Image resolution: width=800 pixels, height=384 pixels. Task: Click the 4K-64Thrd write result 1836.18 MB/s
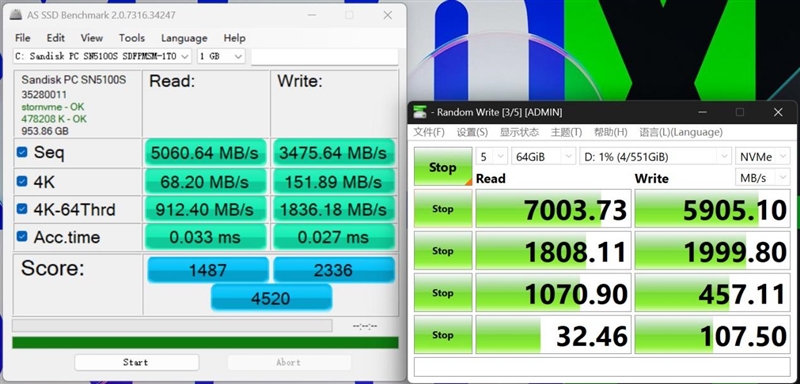click(333, 209)
